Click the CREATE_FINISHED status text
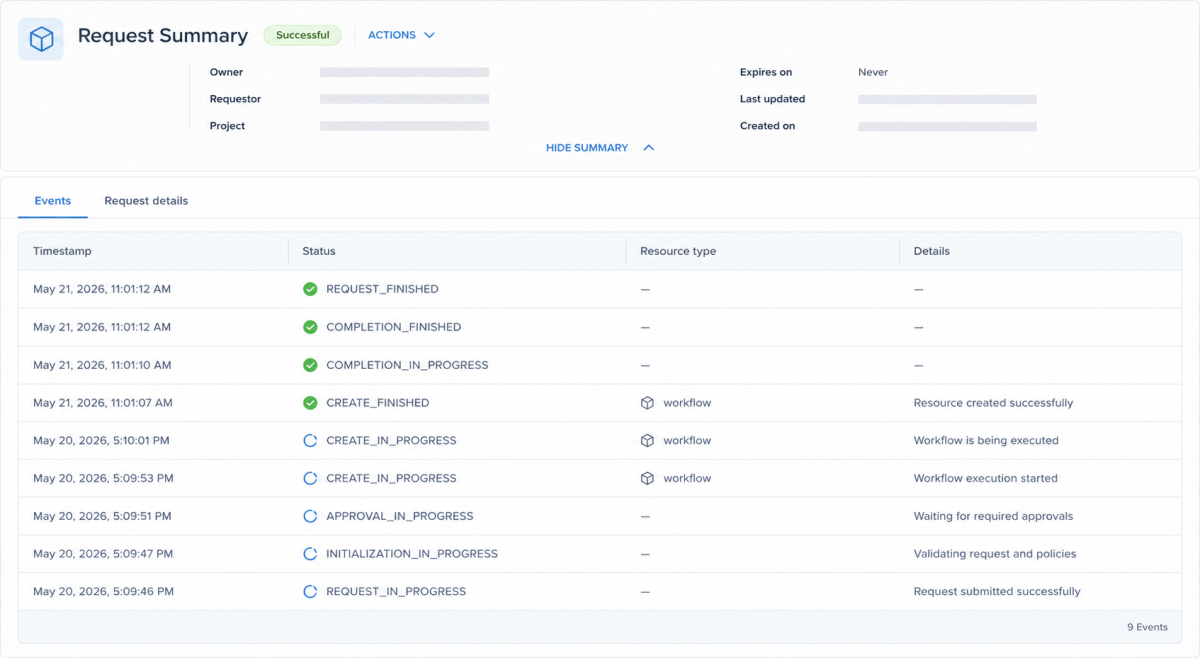Image resolution: width=1200 pixels, height=658 pixels. [x=377, y=403]
